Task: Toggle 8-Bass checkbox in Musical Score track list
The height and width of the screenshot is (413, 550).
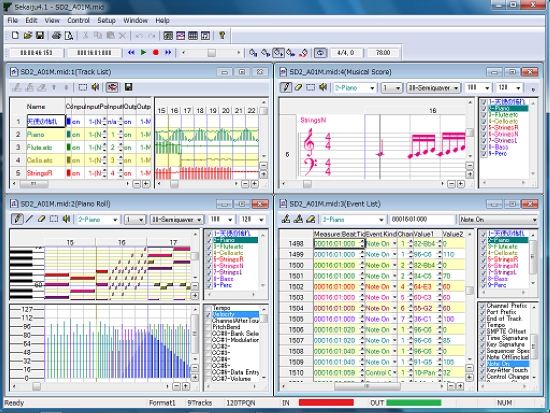Action: [484, 147]
